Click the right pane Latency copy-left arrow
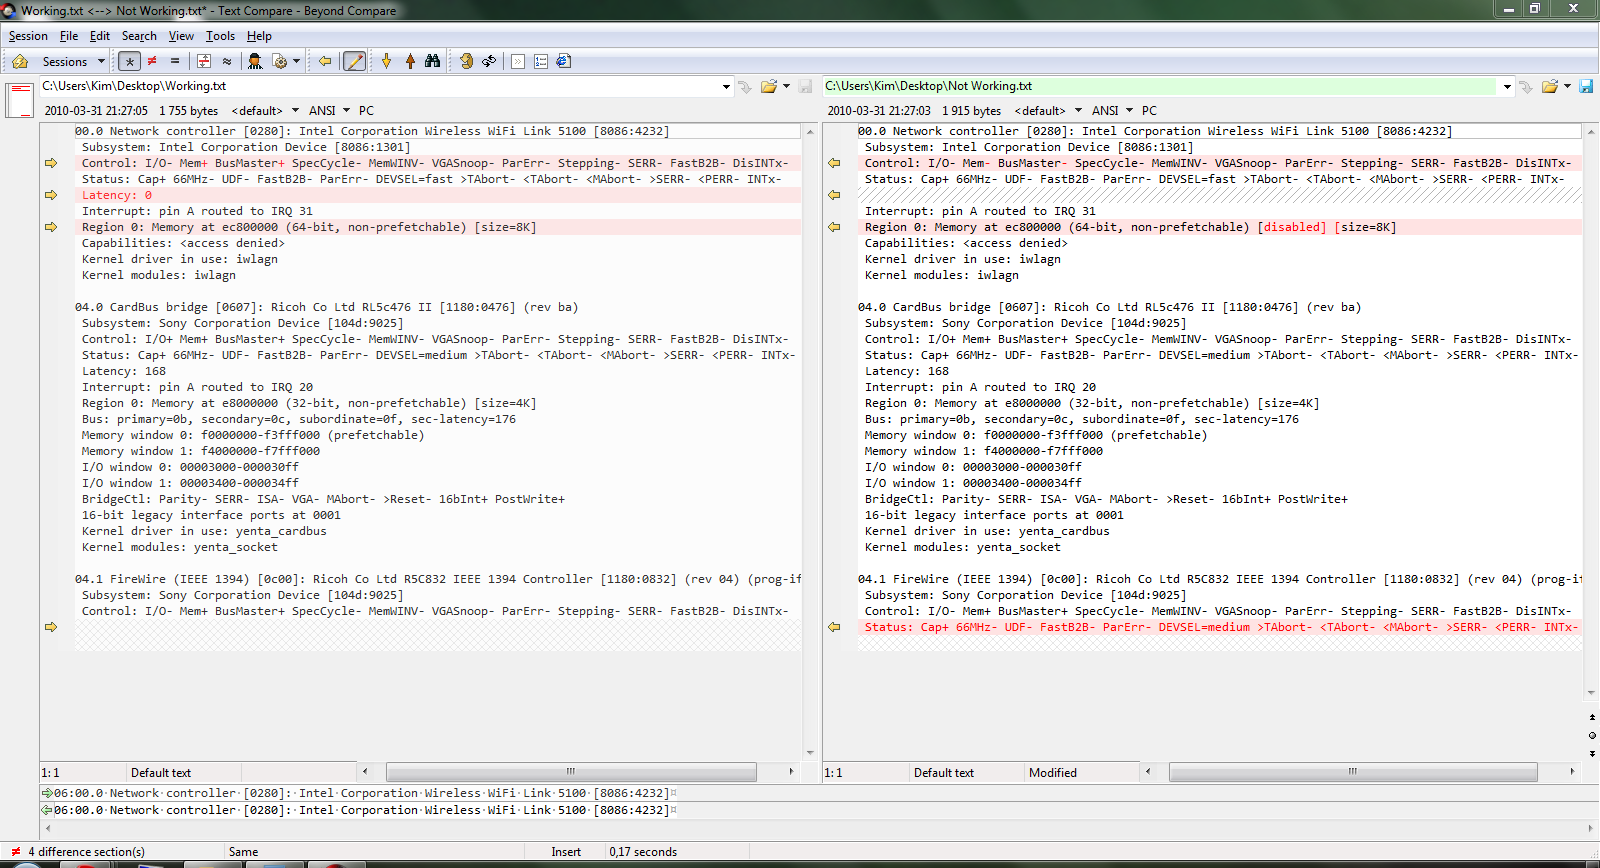The width and height of the screenshot is (1600, 868). (834, 195)
